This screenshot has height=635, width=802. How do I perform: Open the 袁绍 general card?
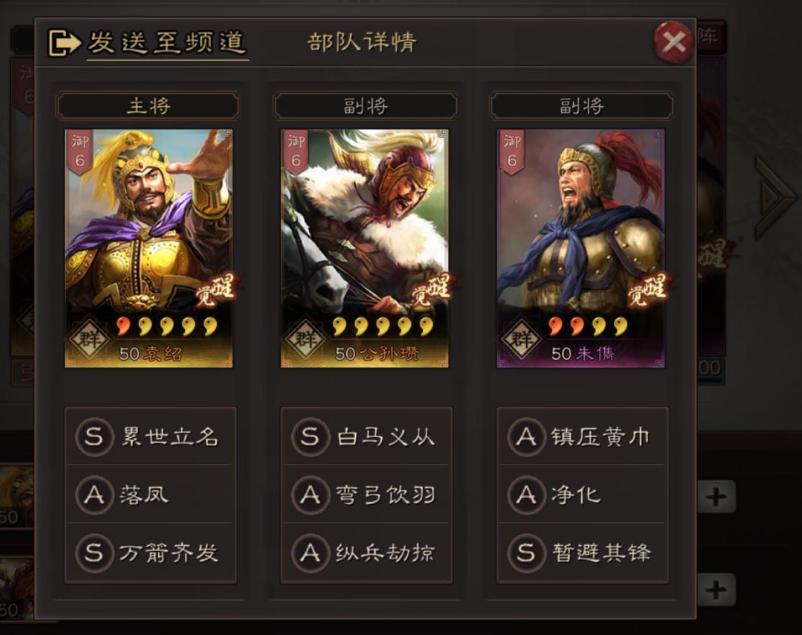coord(148,248)
